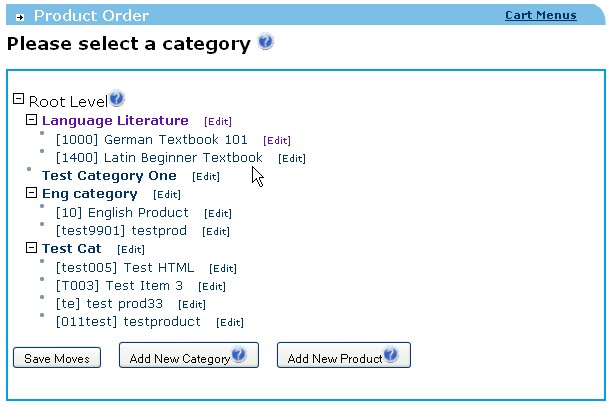The image size is (614, 407).
Task: Click help icon on Add New Category button
Action: pos(238,355)
